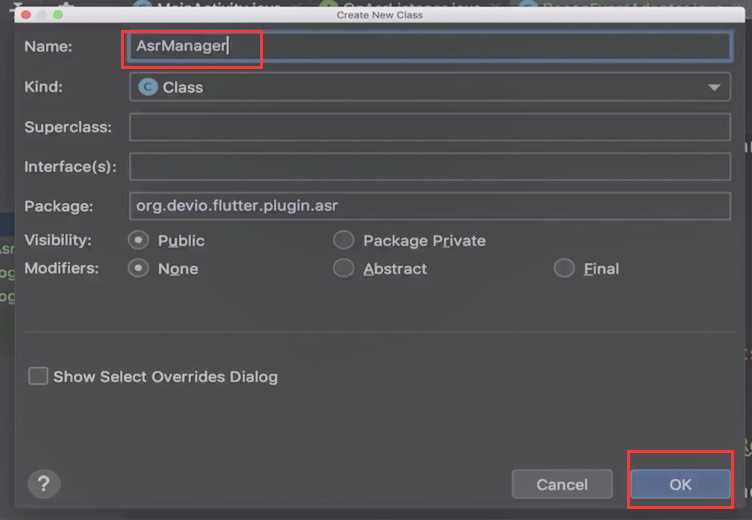Cancel the Create New Class dialog
The image size is (752, 520).
(x=562, y=484)
